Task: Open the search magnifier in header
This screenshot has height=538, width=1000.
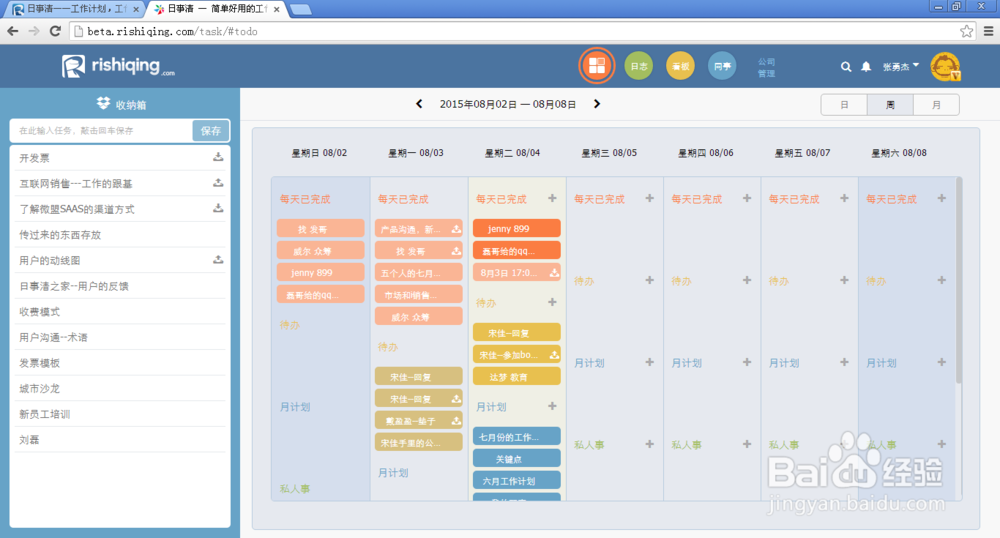Action: point(846,66)
